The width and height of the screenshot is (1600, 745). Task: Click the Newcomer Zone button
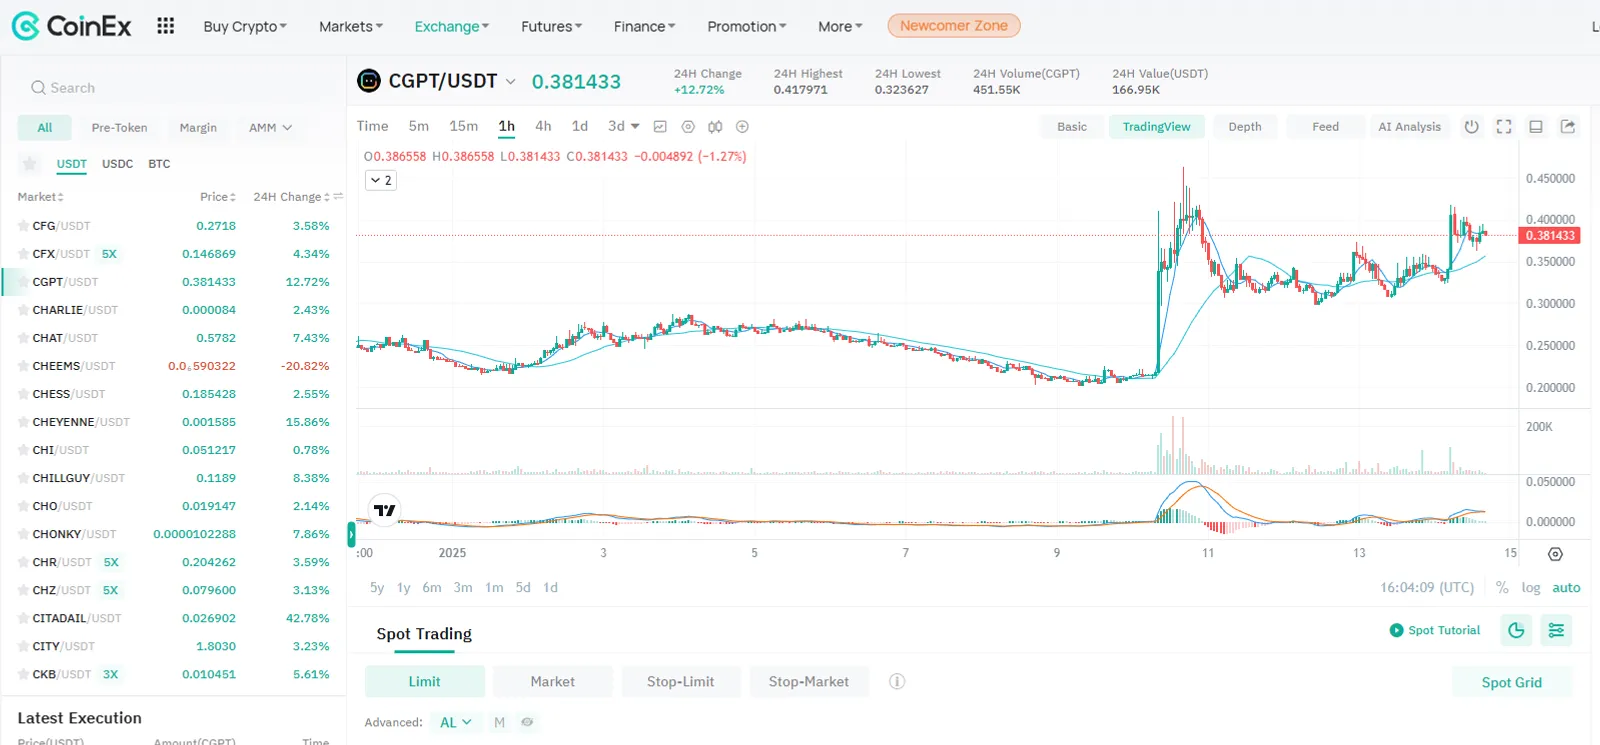[x=954, y=26]
